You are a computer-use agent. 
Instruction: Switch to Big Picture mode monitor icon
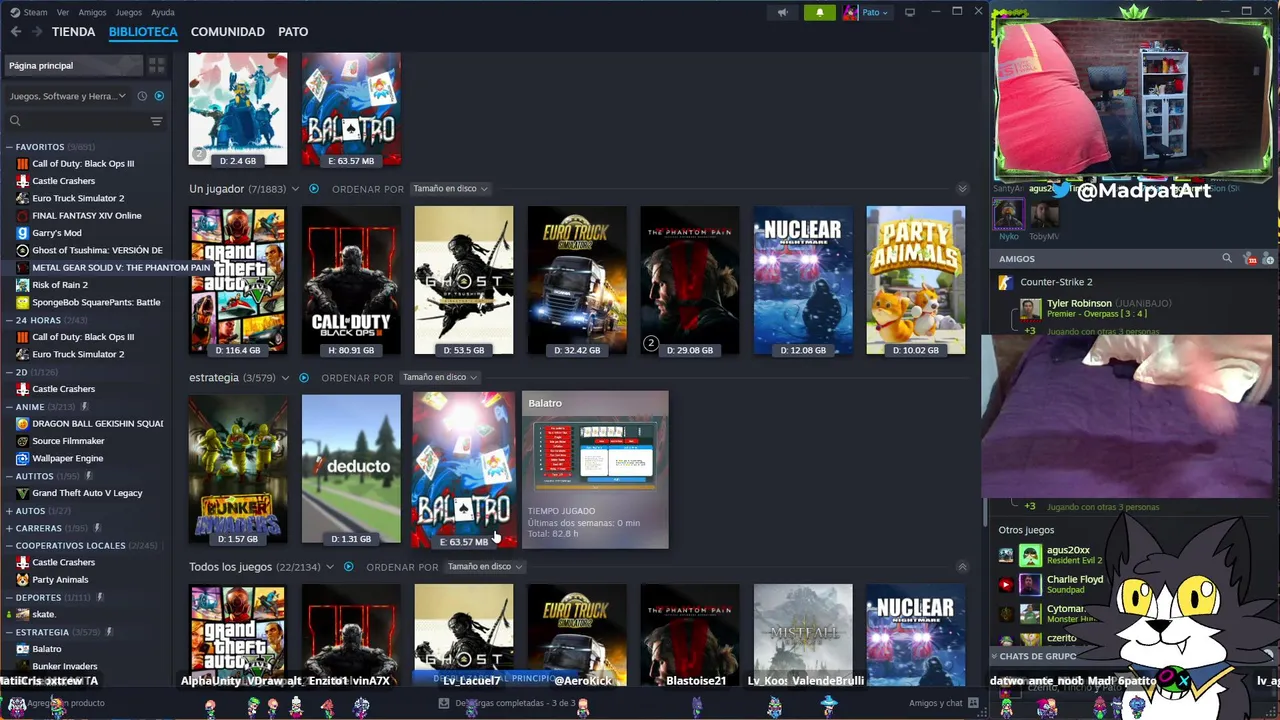coord(909,12)
